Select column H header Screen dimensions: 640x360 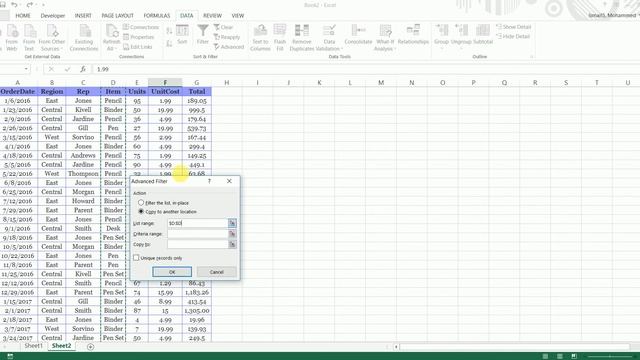click(x=227, y=82)
